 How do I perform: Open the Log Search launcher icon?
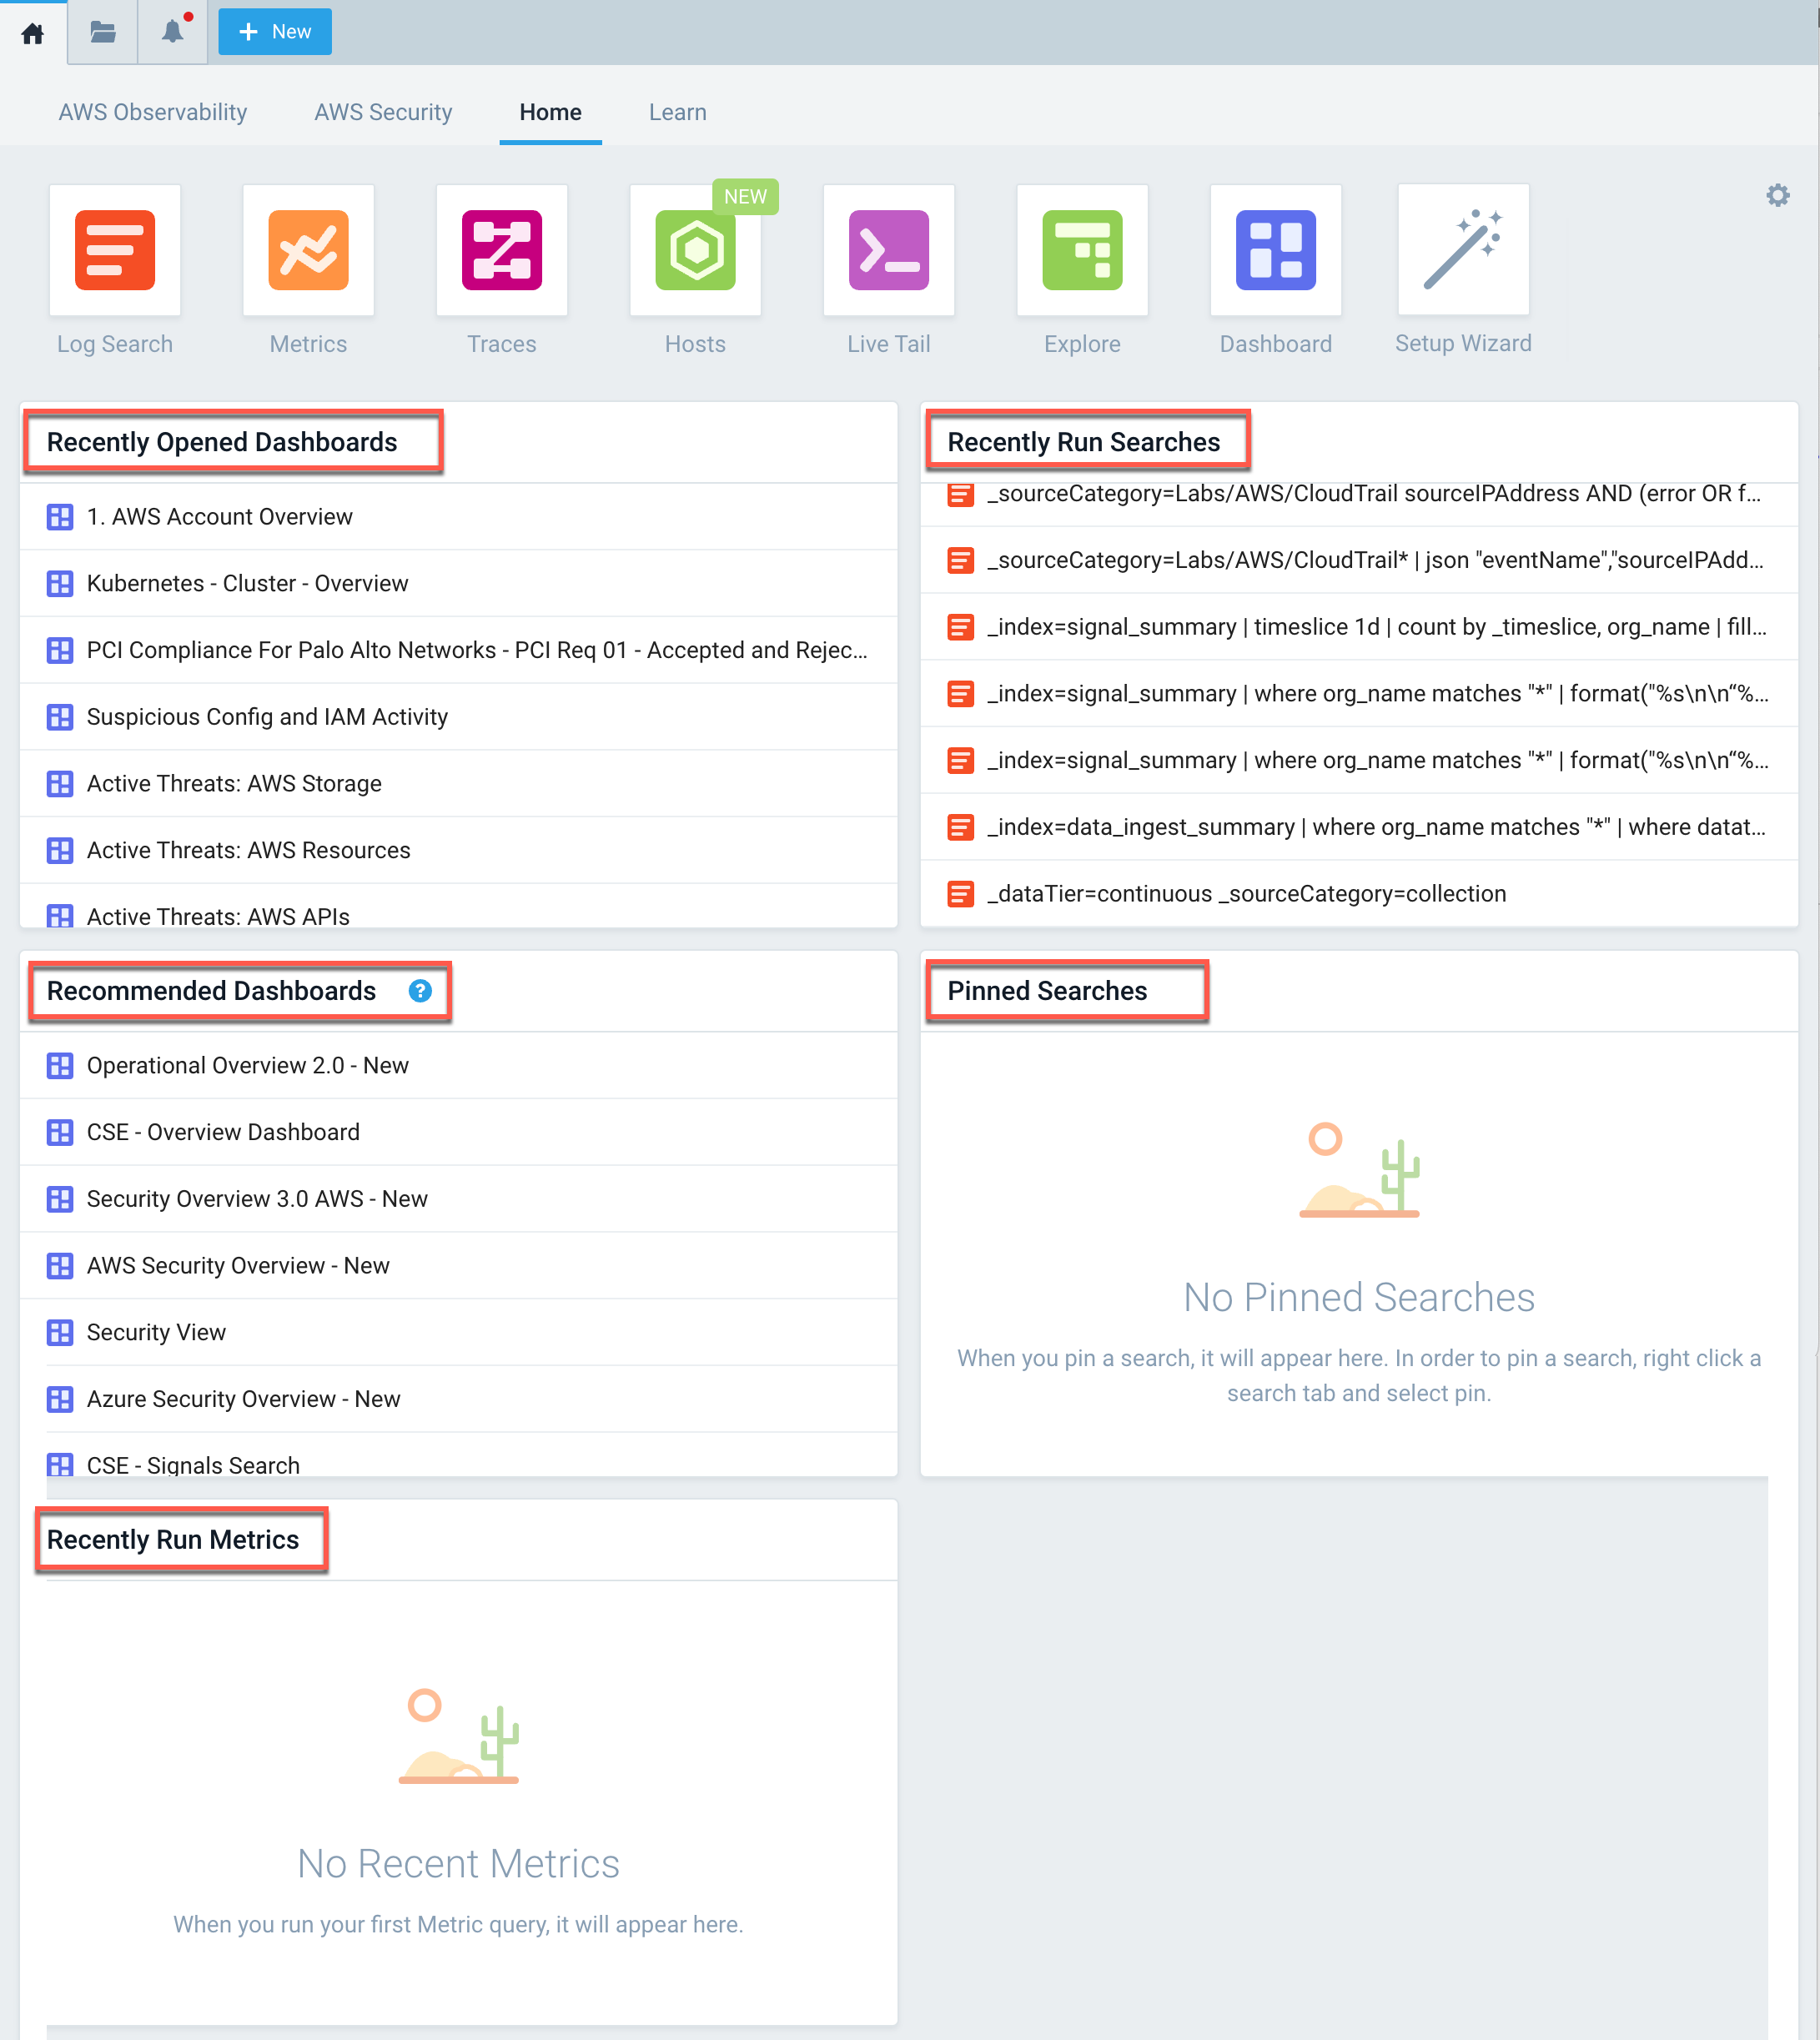pyautogui.click(x=115, y=250)
